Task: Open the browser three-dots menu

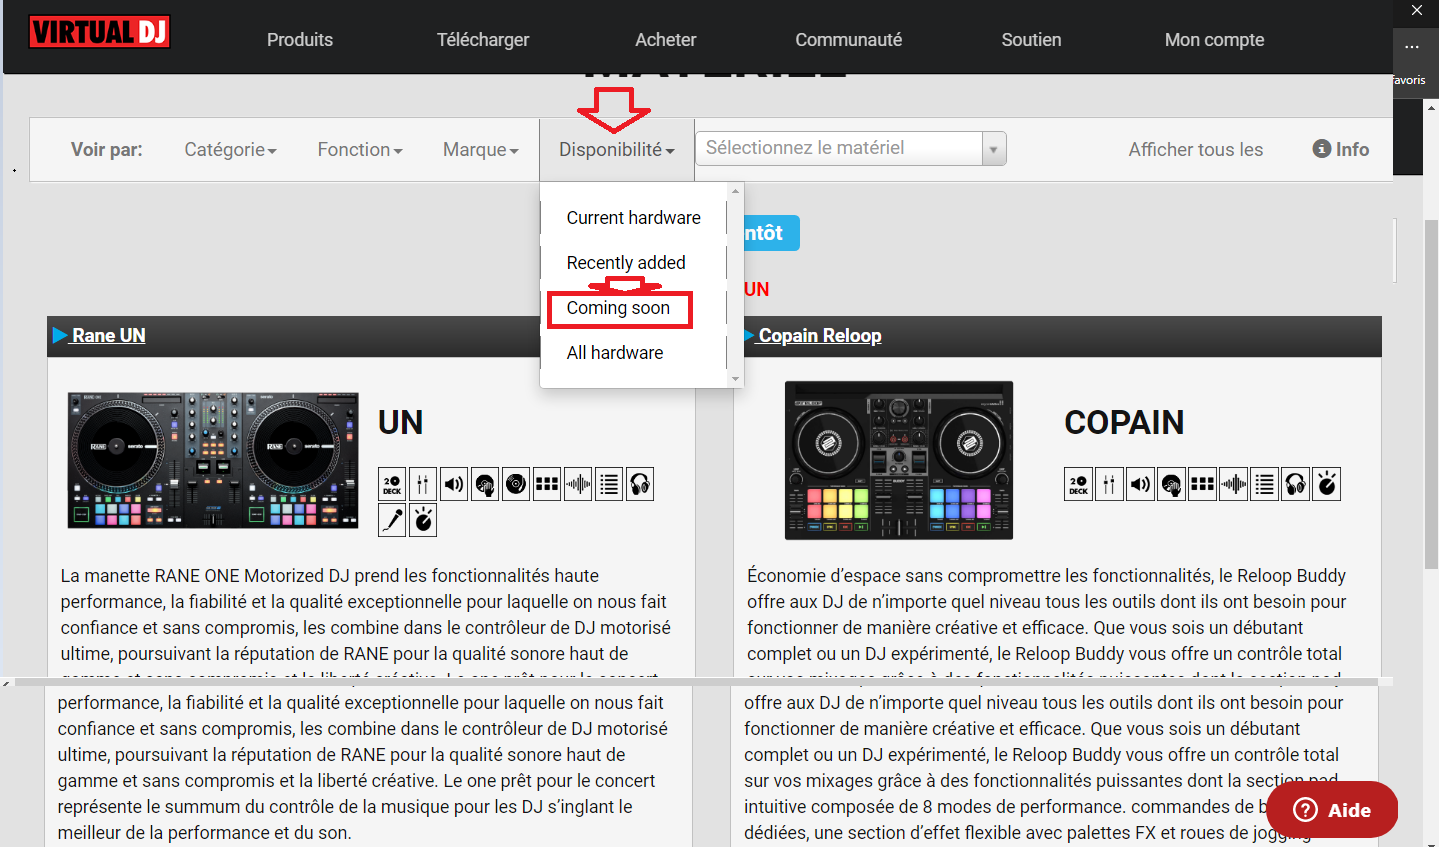Action: click(1411, 46)
